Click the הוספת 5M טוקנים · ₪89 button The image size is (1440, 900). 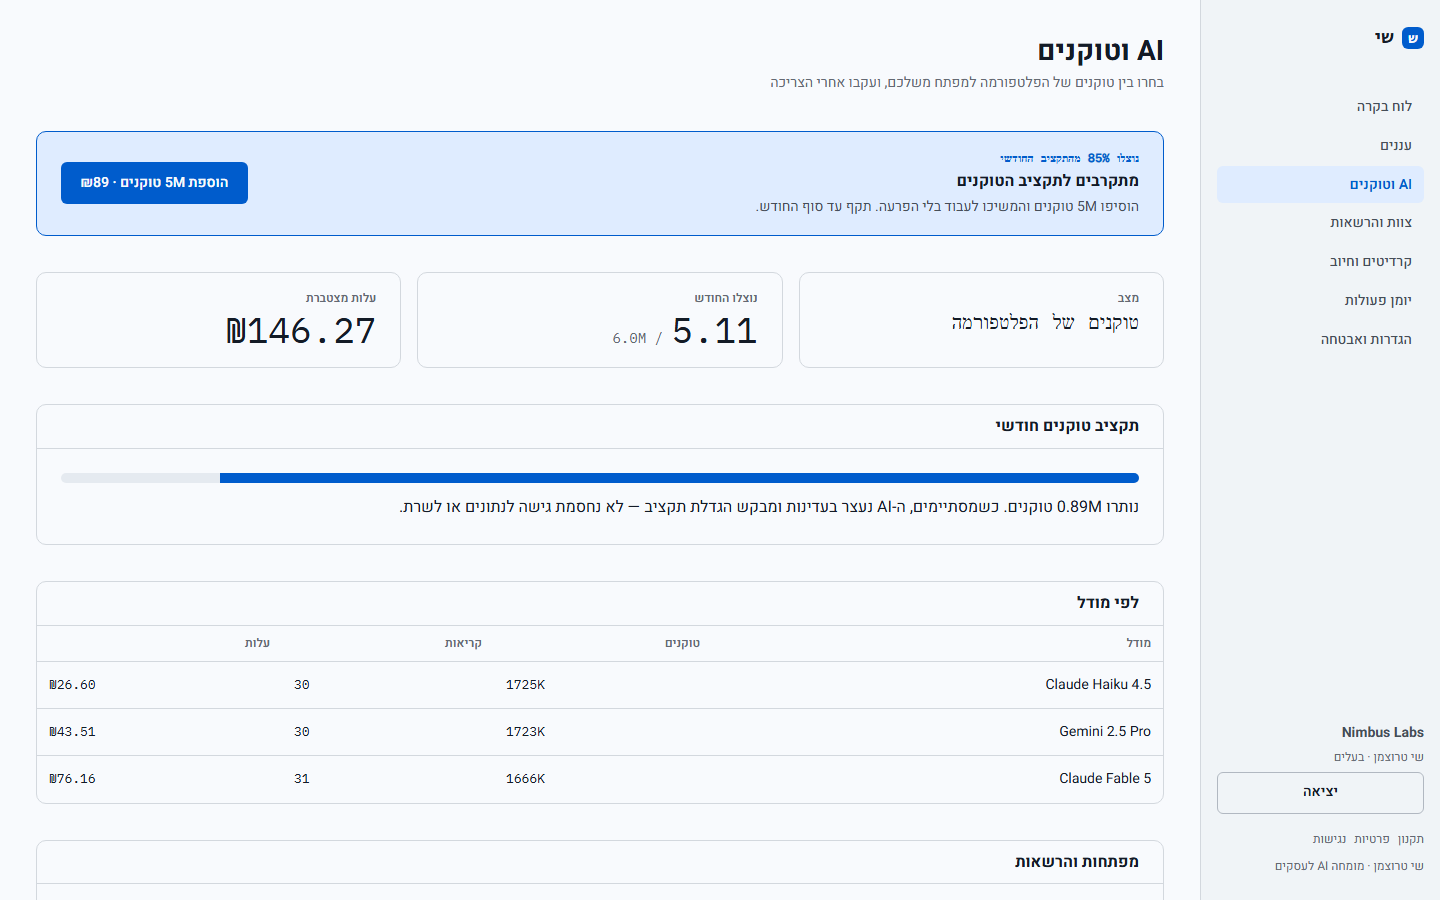click(x=154, y=183)
